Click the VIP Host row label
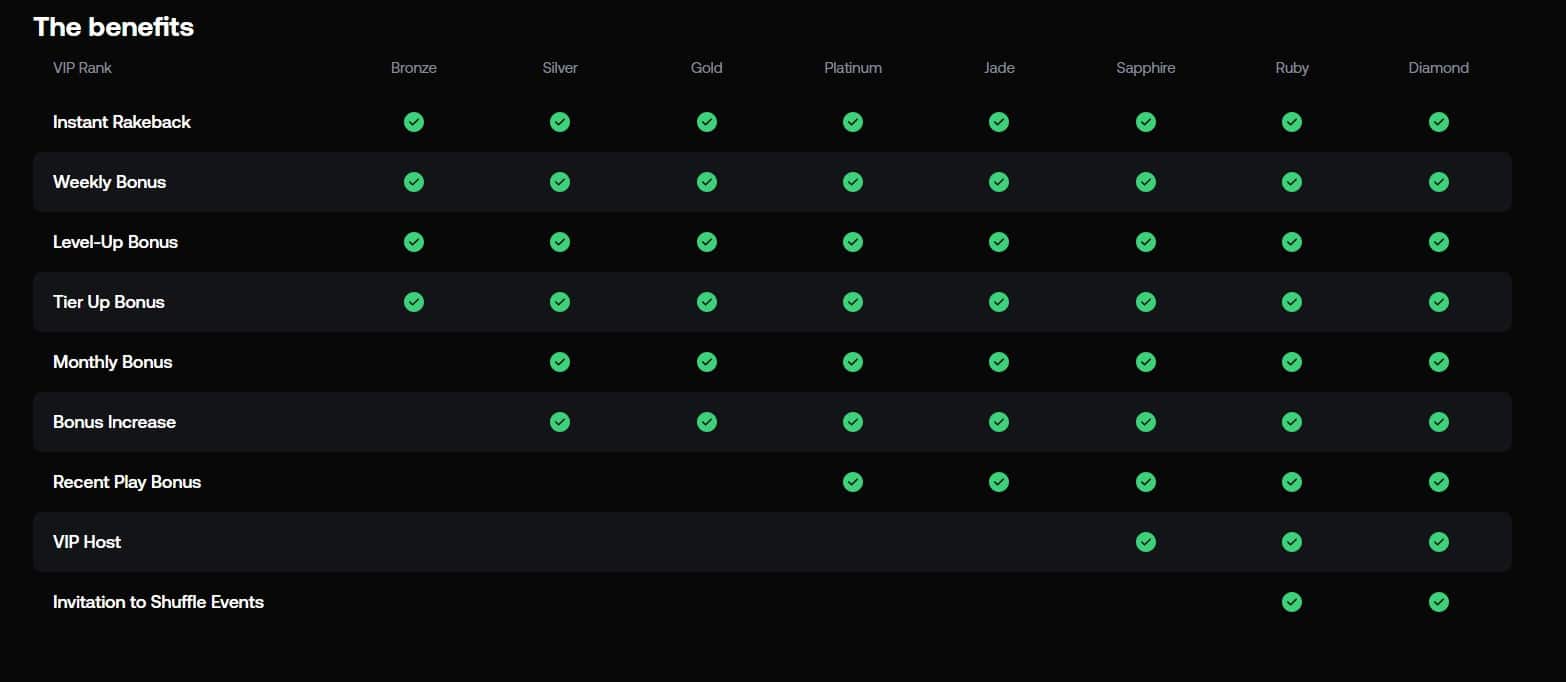1566x682 pixels. 87,542
